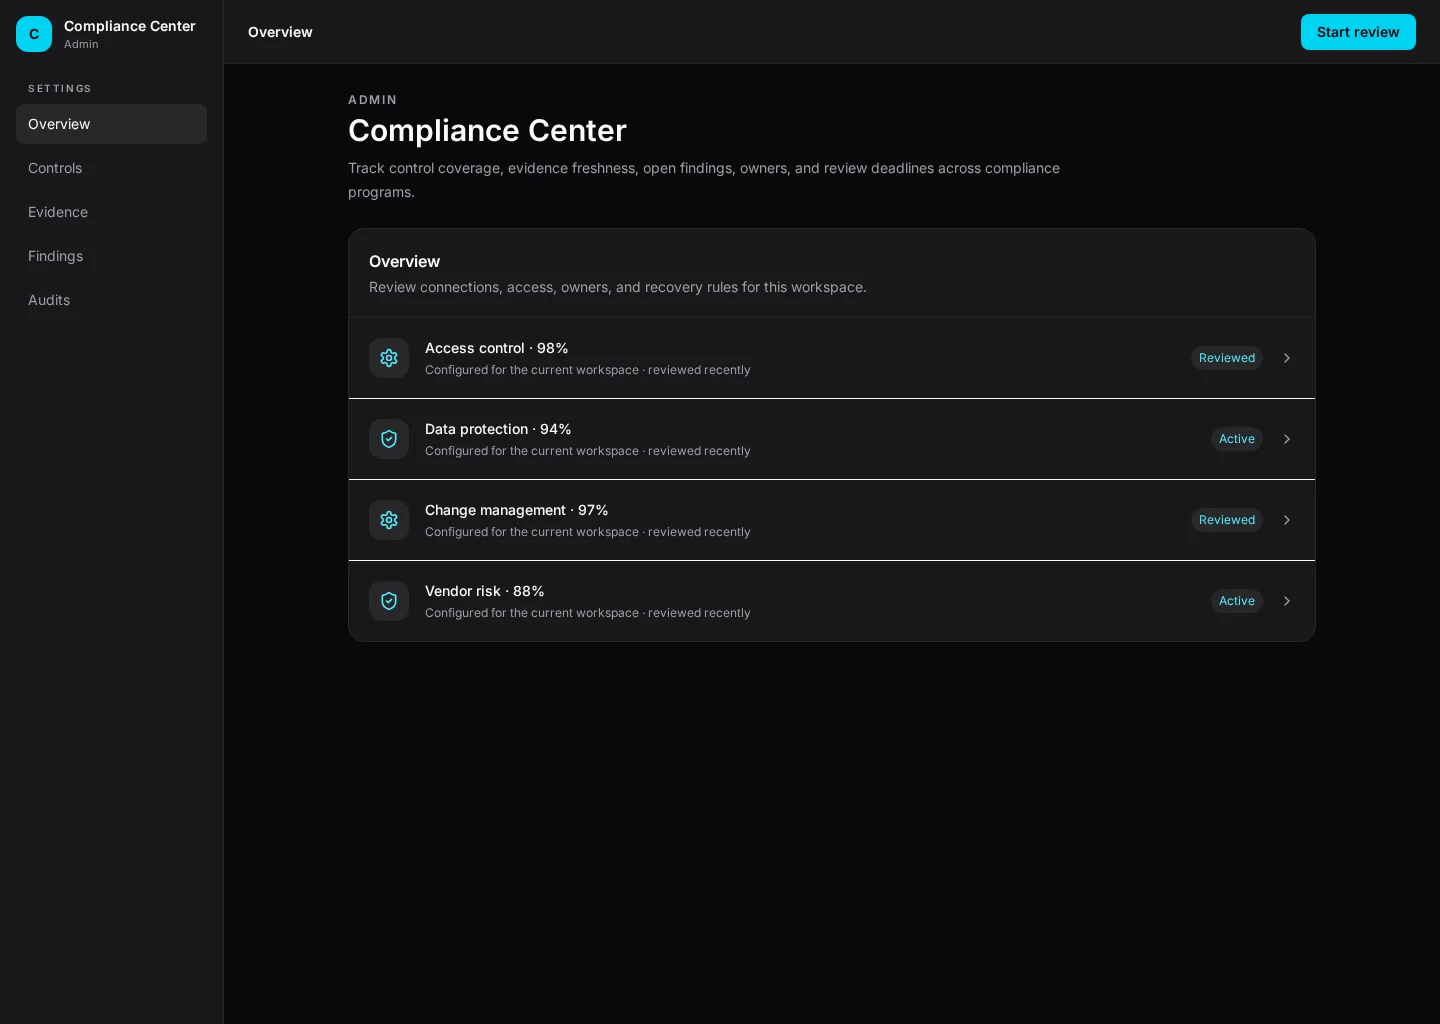1440x1024 pixels.
Task: Open the Evidence section in the sidebar
Action: tap(111, 212)
